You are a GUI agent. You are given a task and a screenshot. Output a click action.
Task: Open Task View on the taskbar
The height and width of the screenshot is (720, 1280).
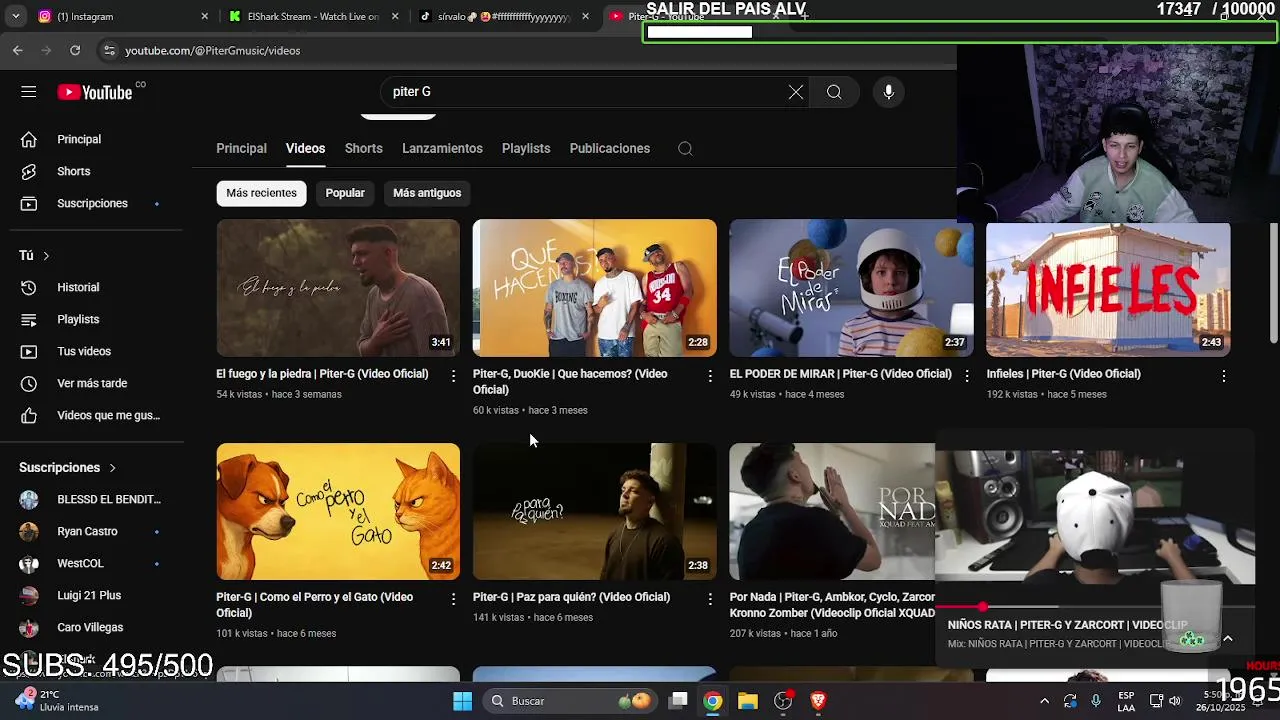(x=678, y=701)
